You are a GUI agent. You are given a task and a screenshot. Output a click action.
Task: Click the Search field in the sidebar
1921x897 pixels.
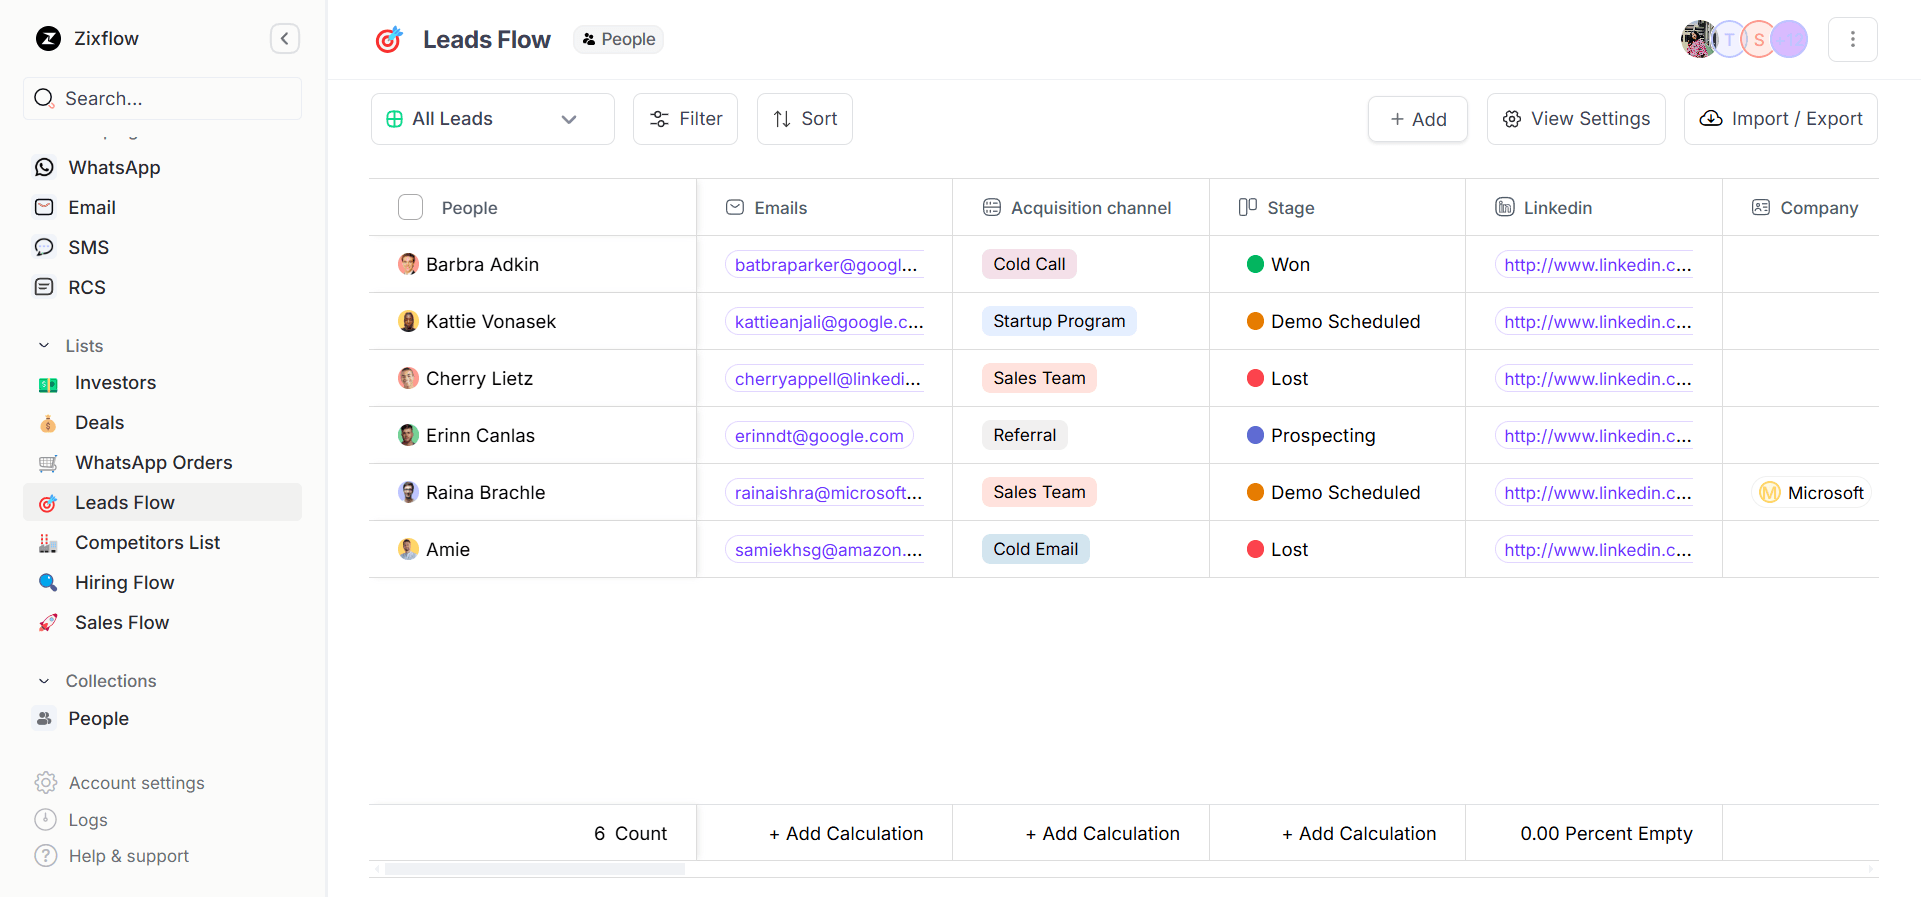(162, 98)
